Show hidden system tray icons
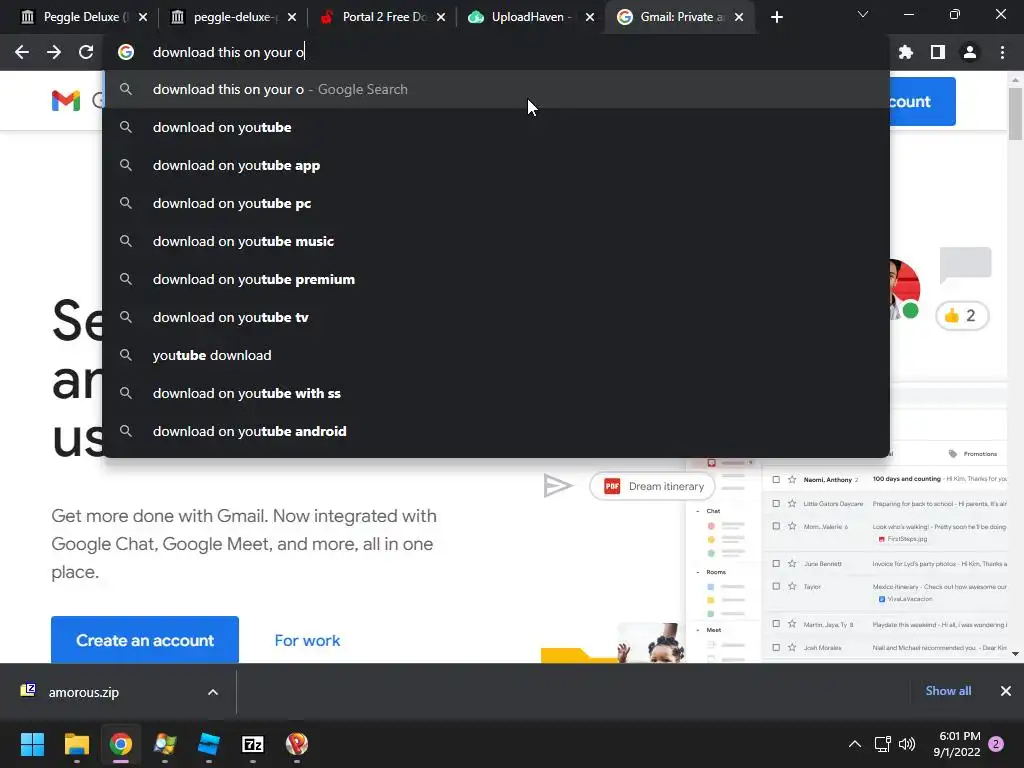1024x768 pixels. point(854,744)
